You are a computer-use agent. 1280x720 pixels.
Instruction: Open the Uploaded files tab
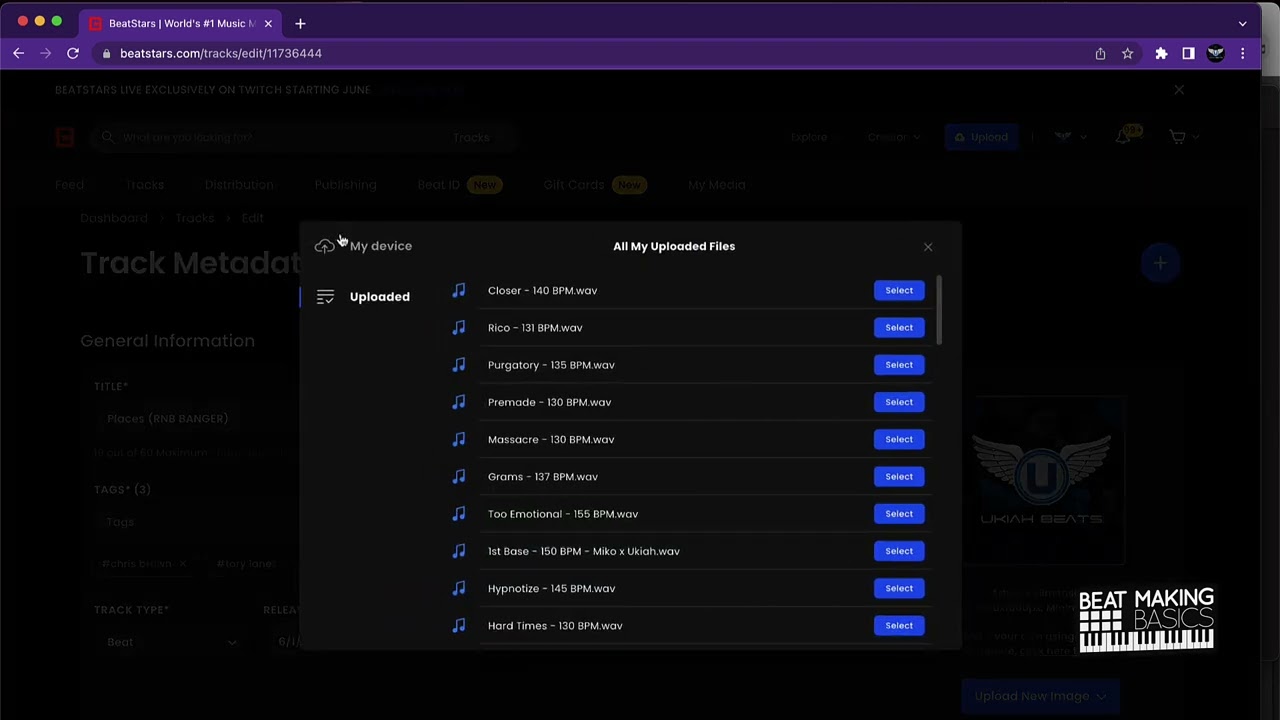[379, 297]
